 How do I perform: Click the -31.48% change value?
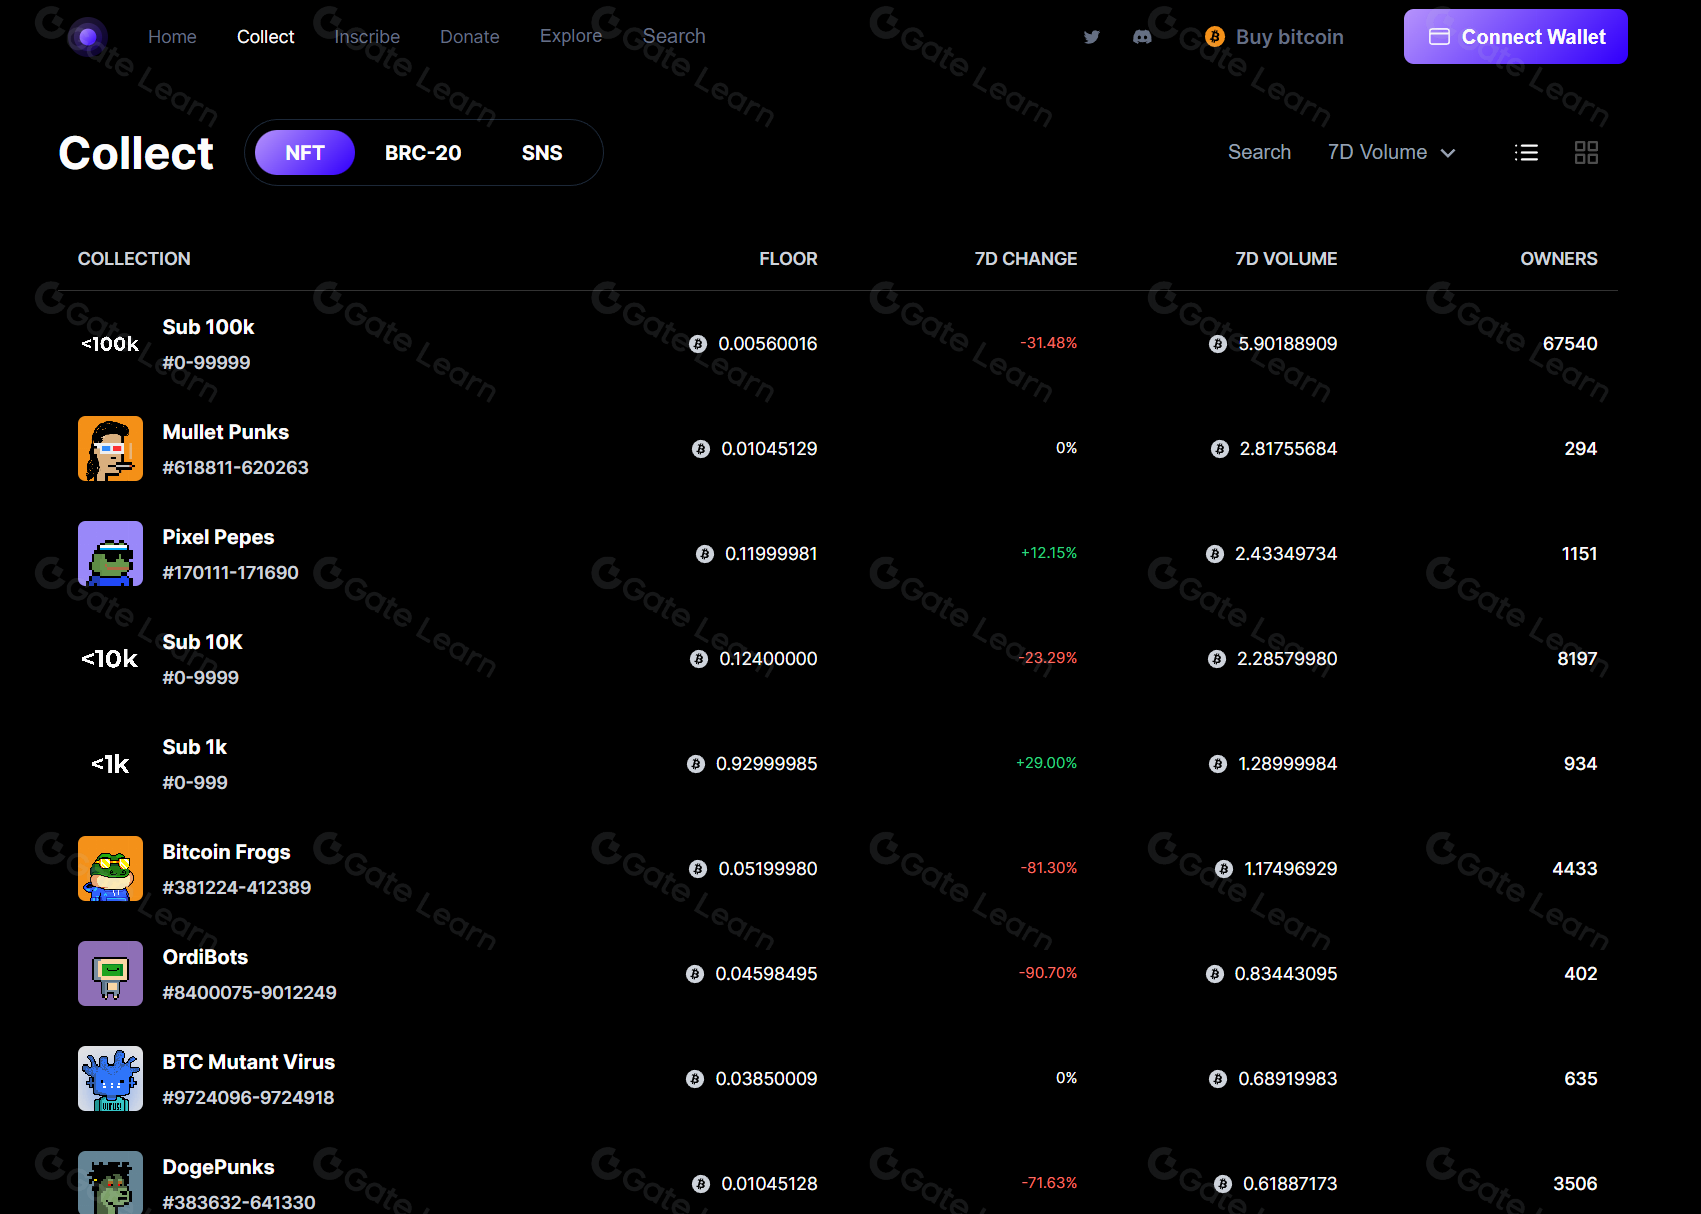(1049, 343)
